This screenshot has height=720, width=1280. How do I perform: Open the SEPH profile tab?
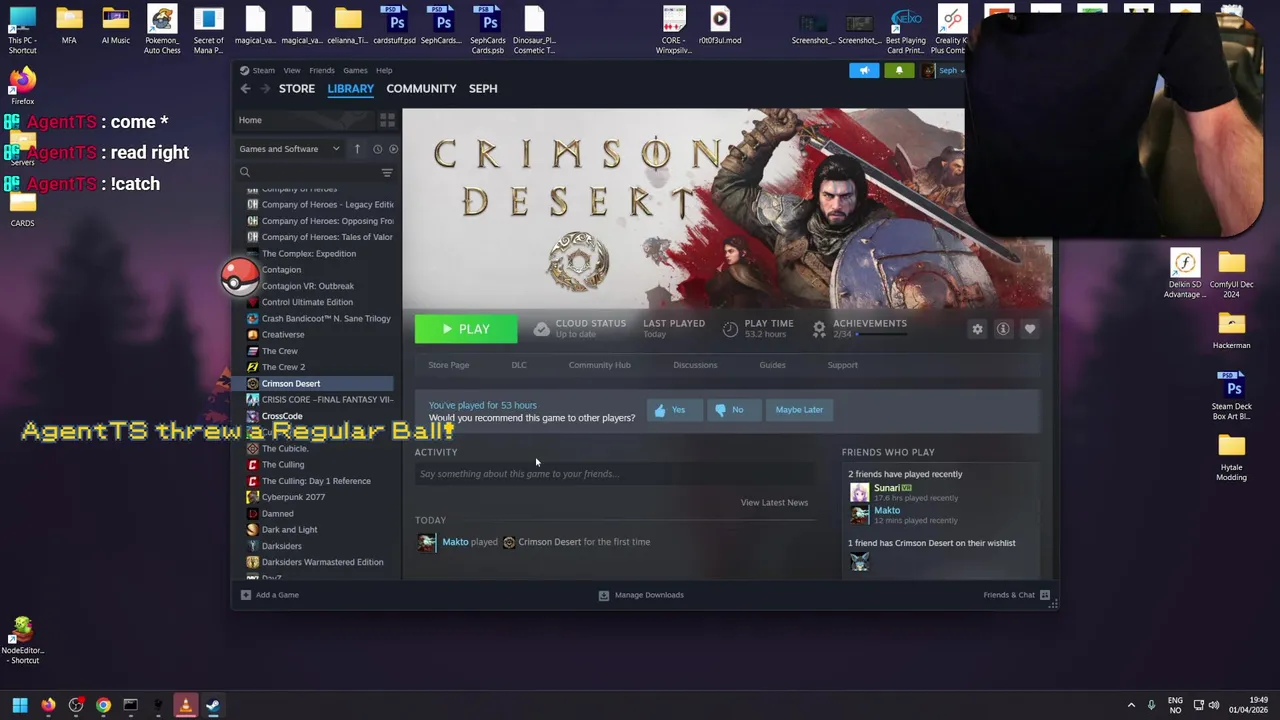tap(483, 88)
